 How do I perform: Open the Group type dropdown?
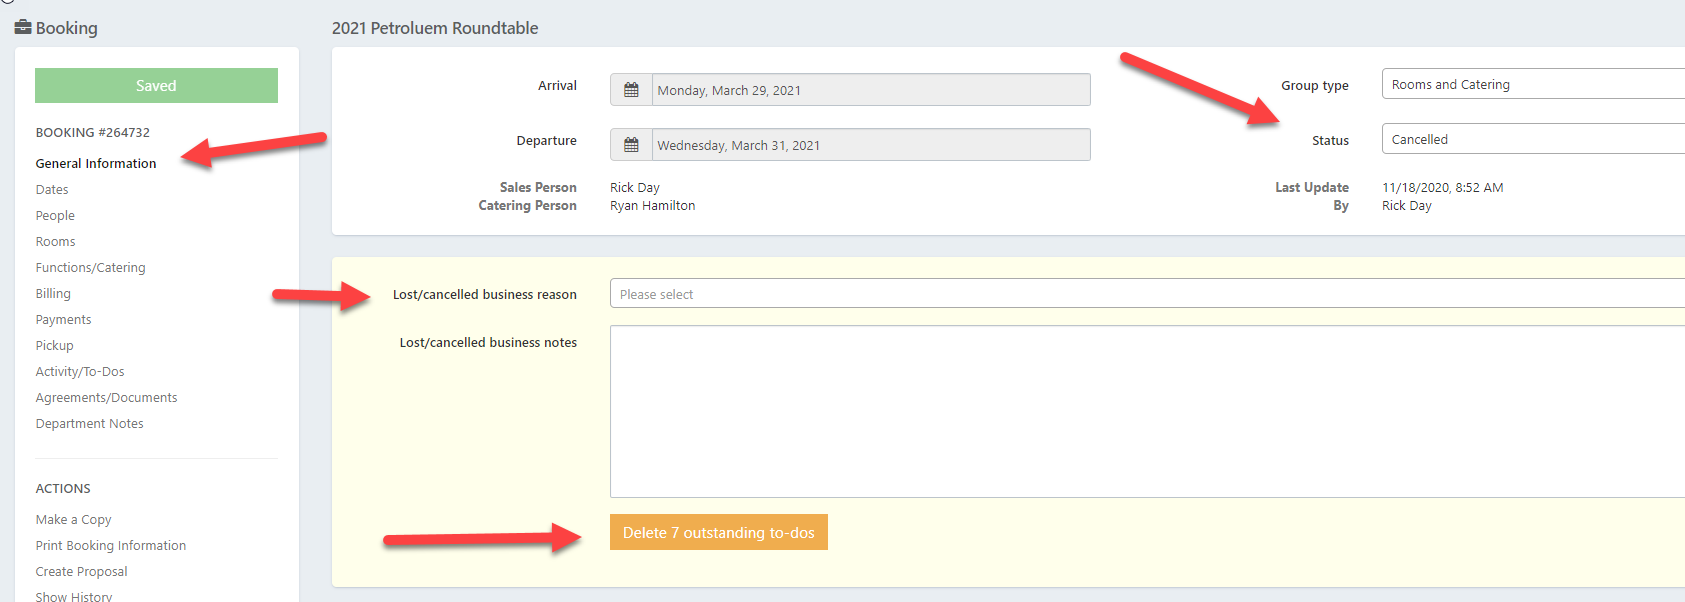coord(1532,84)
